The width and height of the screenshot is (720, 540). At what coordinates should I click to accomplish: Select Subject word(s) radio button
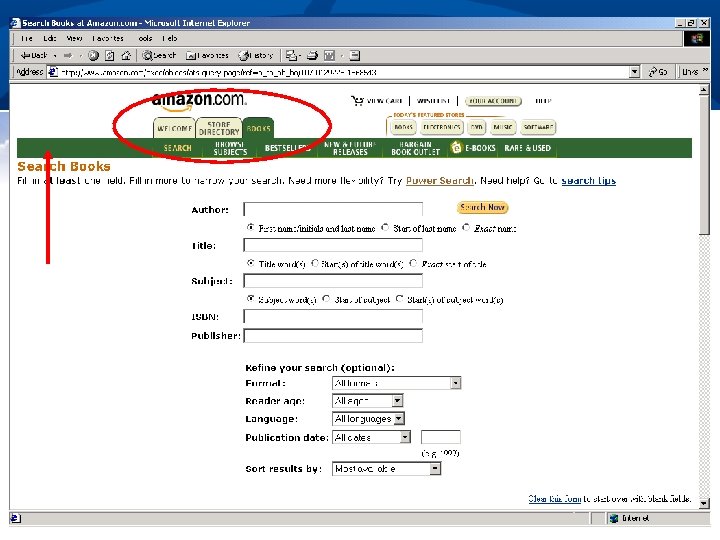click(x=250, y=299)
